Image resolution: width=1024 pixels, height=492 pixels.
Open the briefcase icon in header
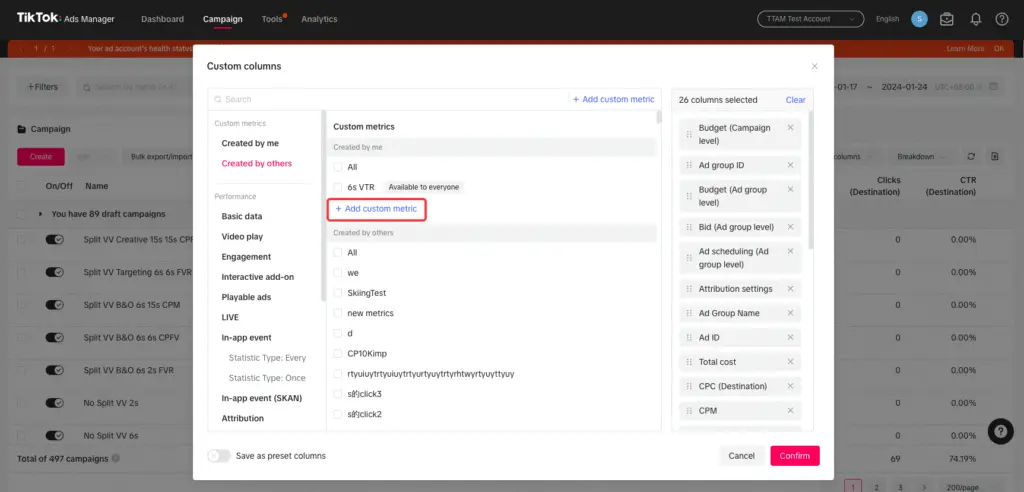947,19
